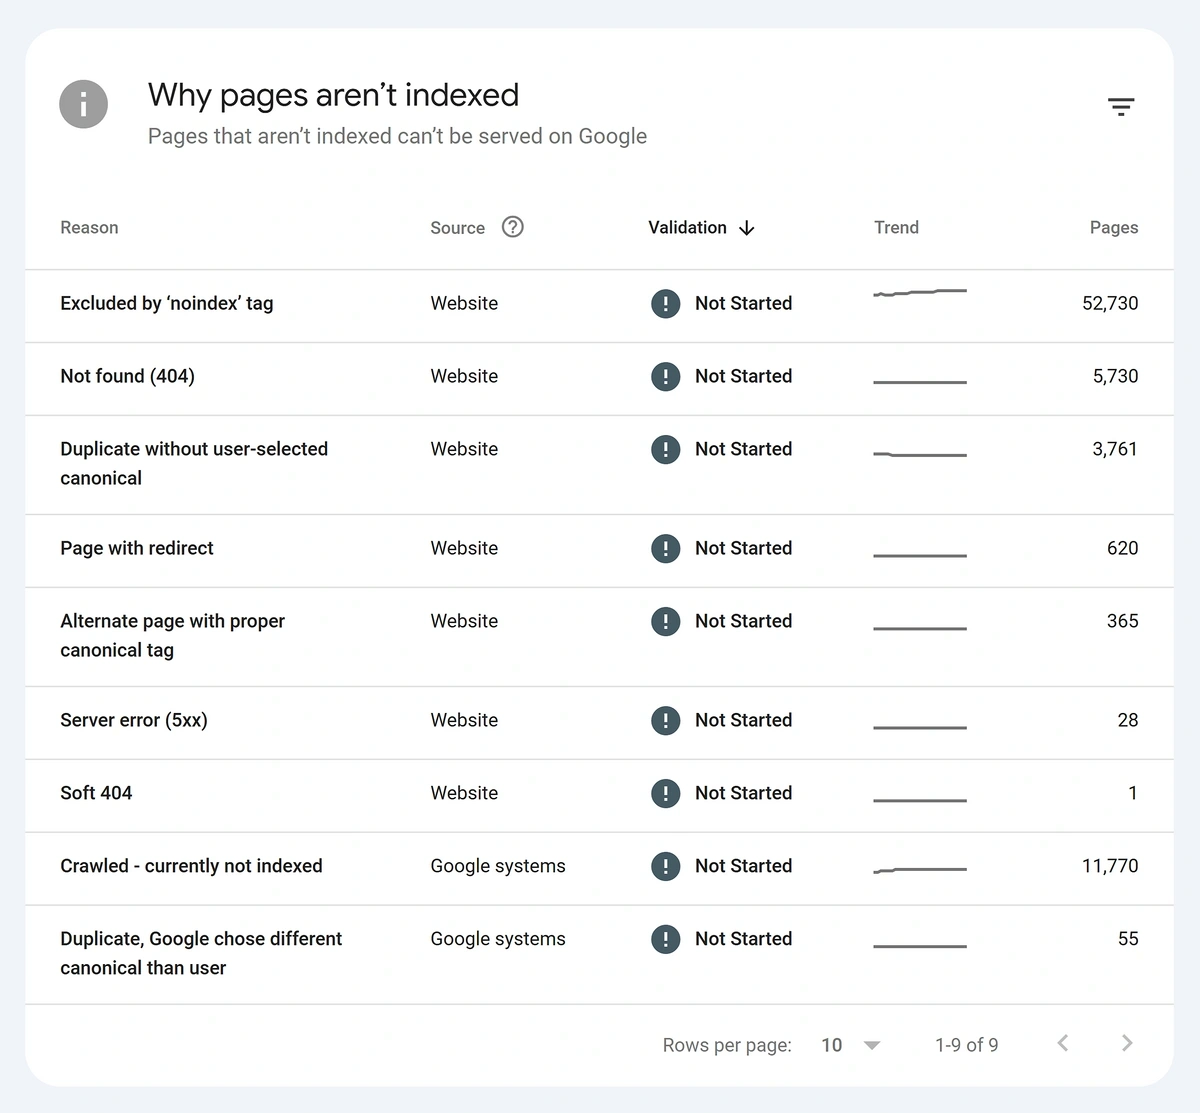Open the Excluded by 'noindex' tag row

pyautogui.click(x=166, y=303)
